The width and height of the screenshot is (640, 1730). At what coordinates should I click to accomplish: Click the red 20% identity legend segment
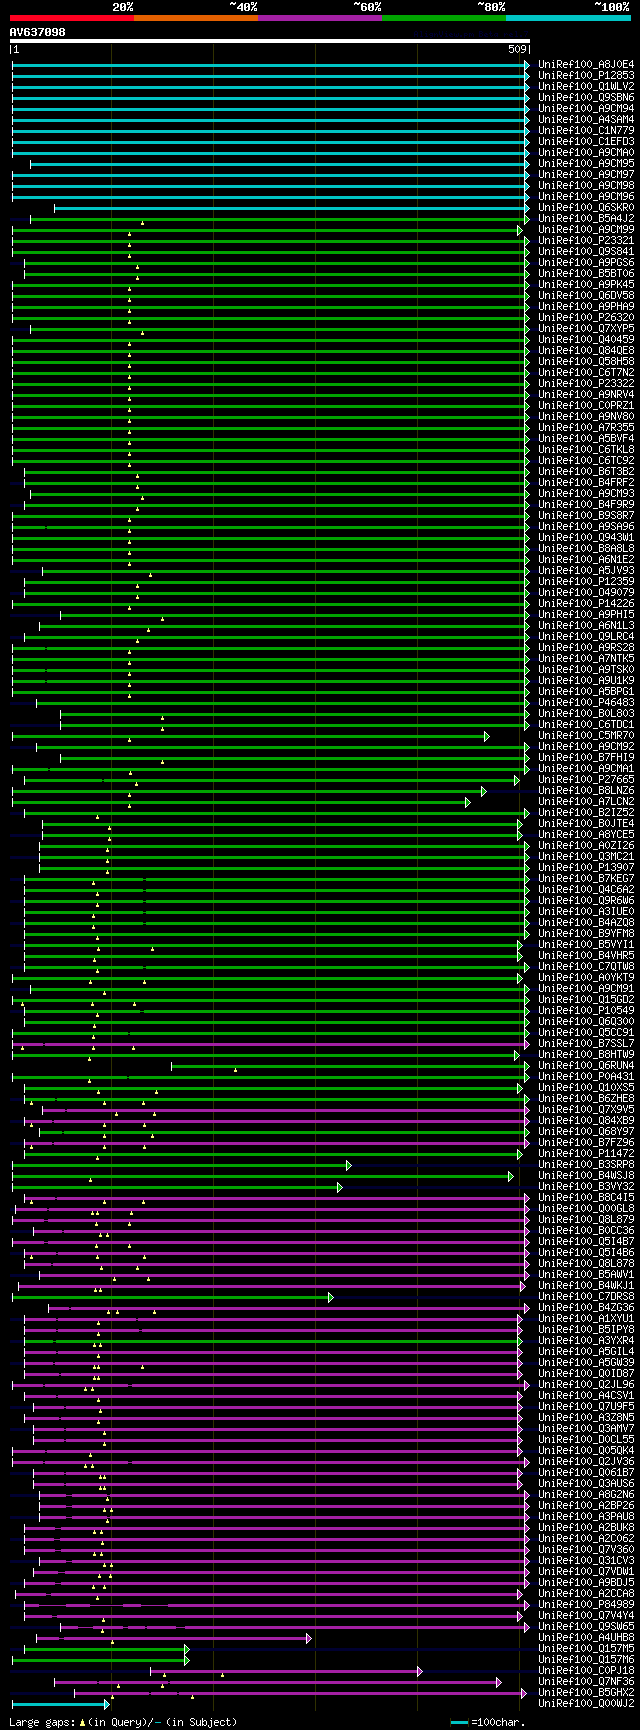click(72, 17)
